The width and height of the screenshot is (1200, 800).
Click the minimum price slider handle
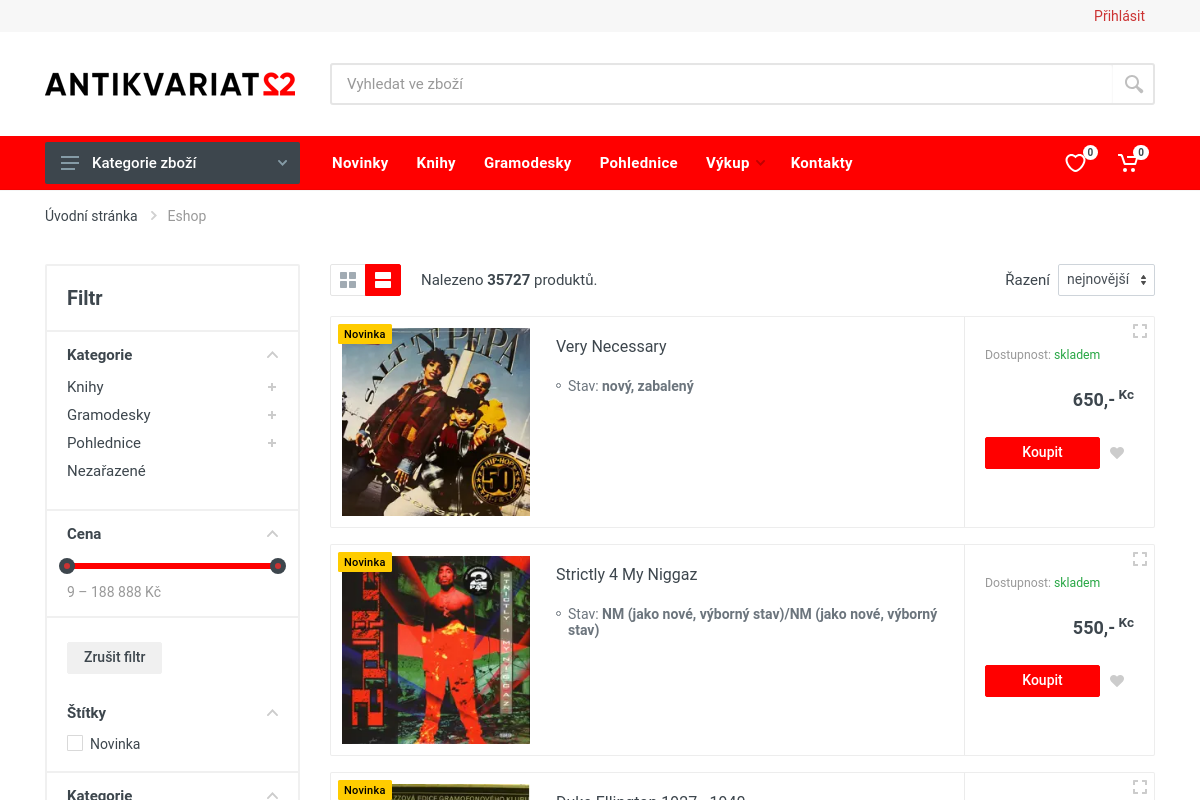tap(67, 566)
